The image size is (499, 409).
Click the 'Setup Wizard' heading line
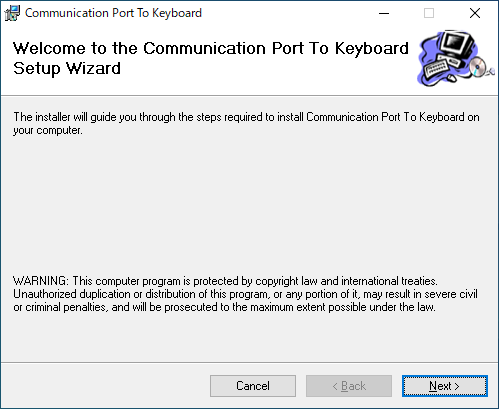(x=67, y=69)
